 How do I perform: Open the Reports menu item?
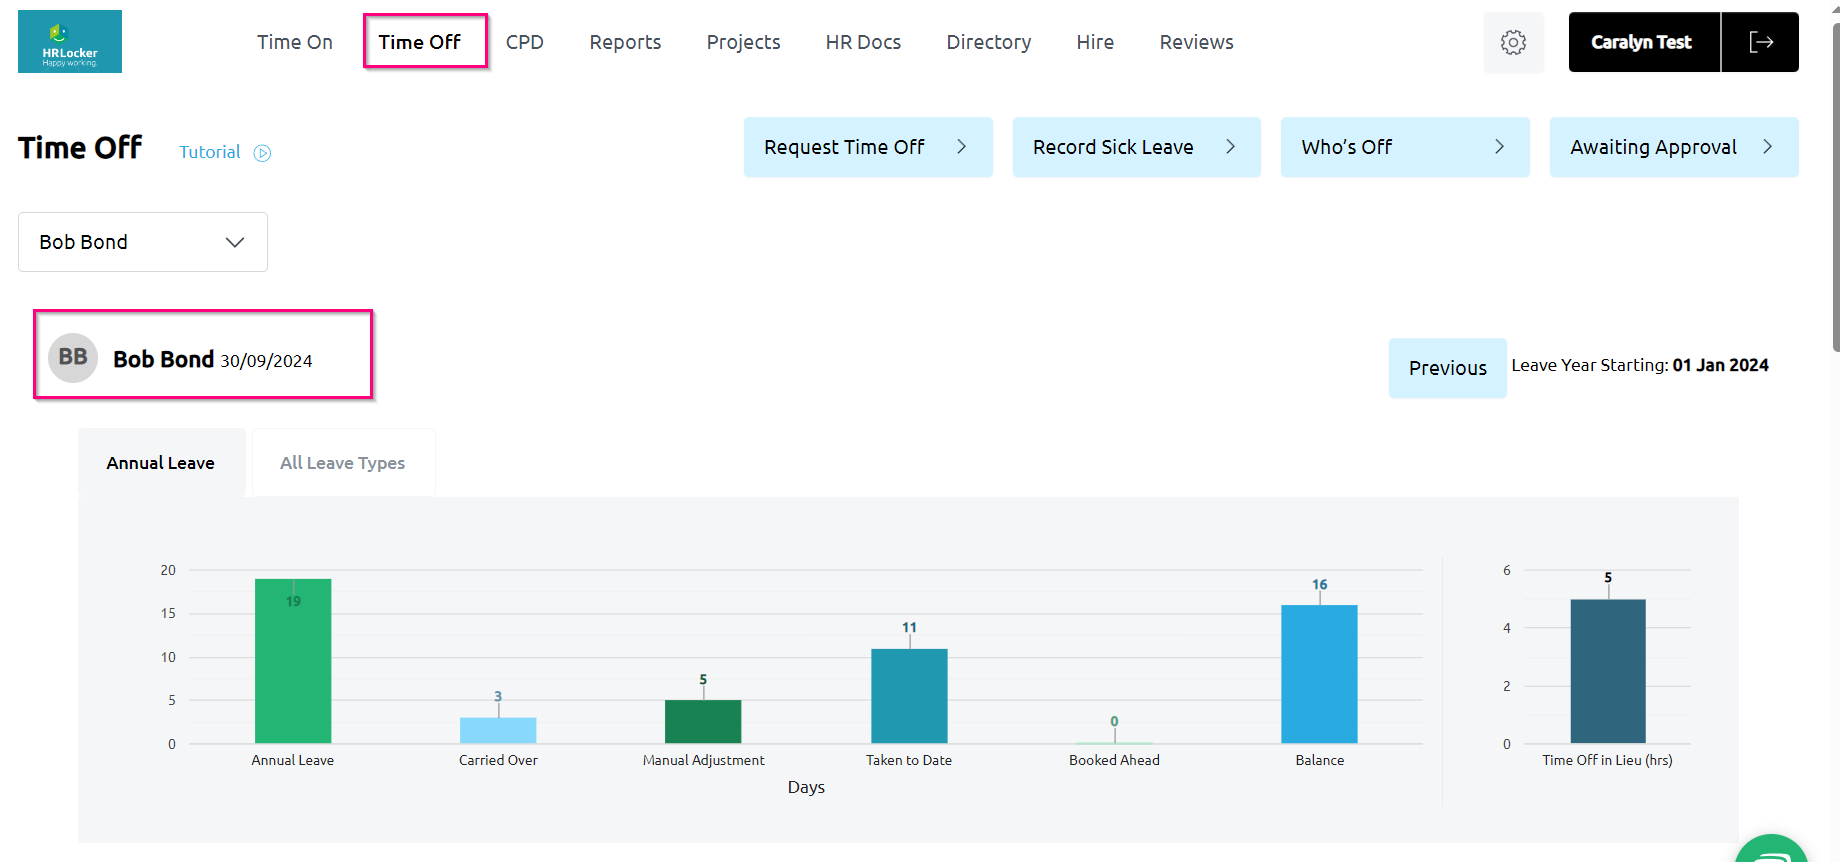pyautogui.click(x=625, y=42)
